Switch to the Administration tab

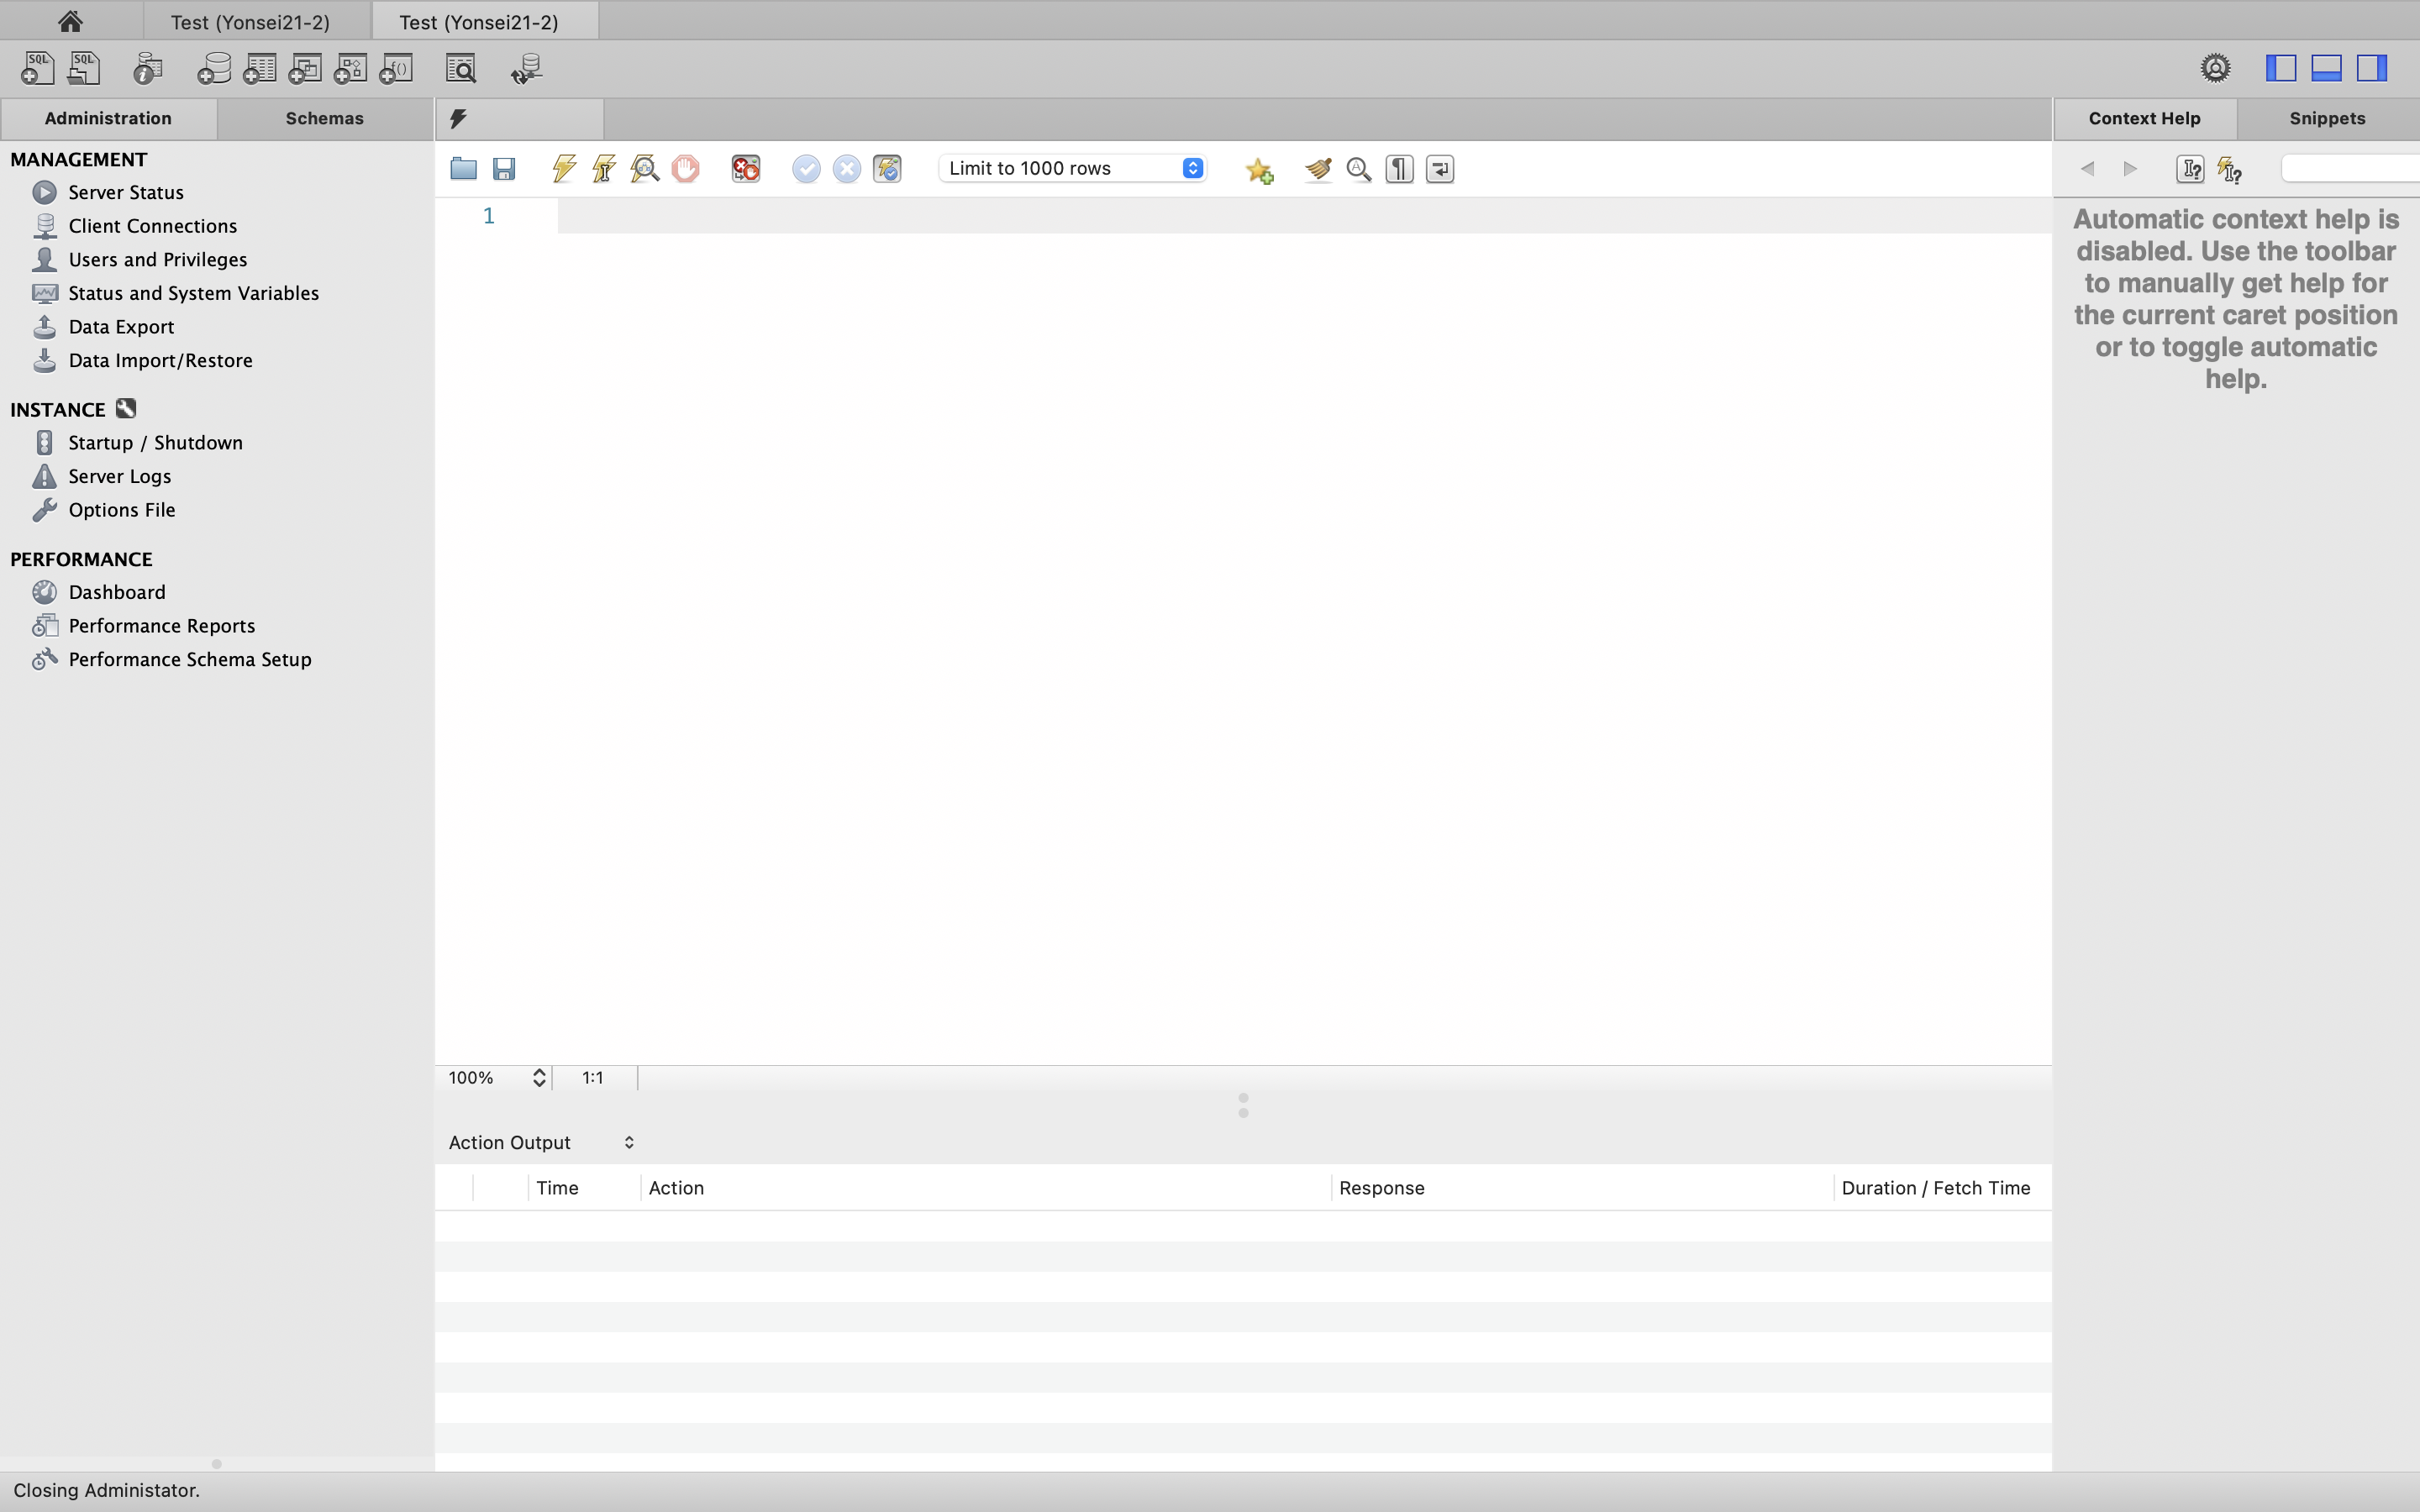[x=108, y=118]
